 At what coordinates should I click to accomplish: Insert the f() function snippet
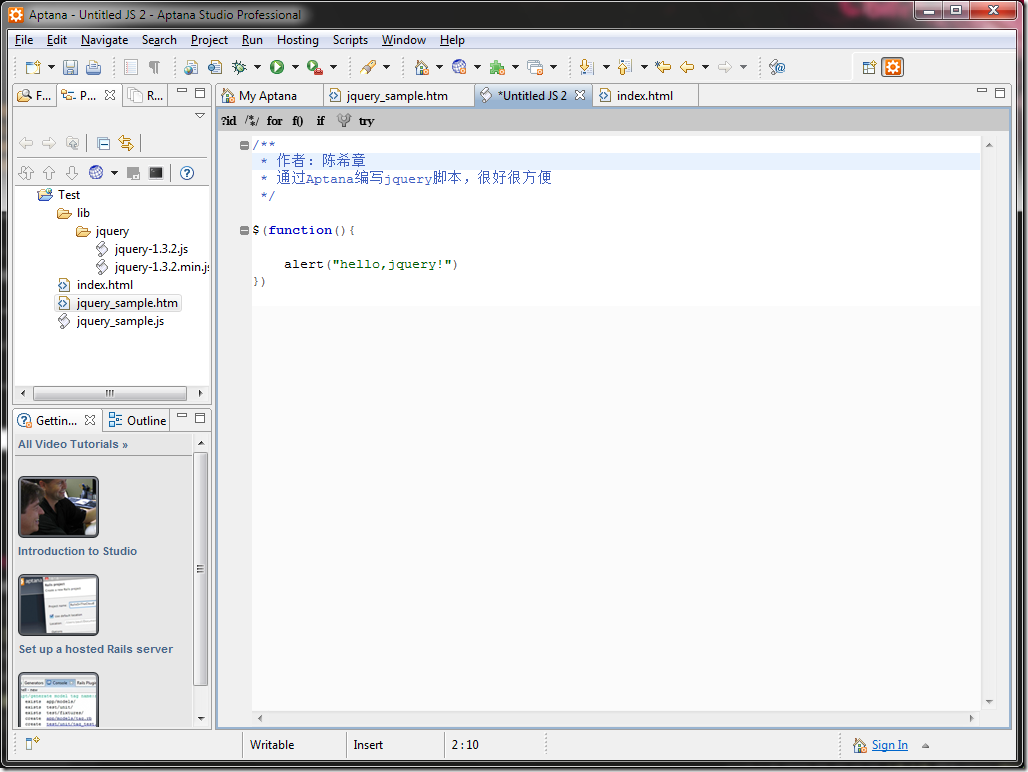pyautogui.click(x=298, y=121)
